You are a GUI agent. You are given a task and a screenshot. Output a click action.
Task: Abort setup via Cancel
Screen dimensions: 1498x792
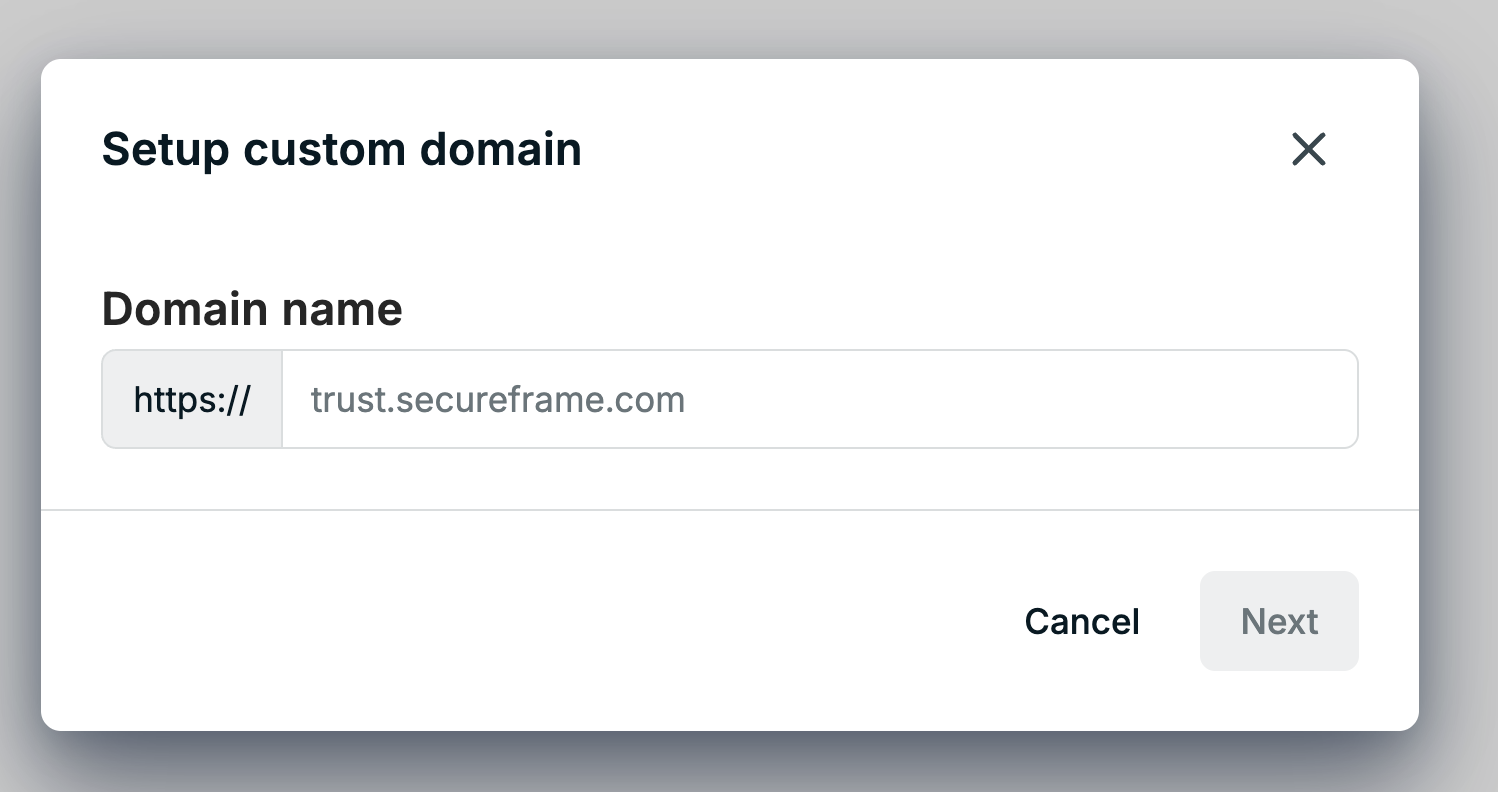point(1082,621)
